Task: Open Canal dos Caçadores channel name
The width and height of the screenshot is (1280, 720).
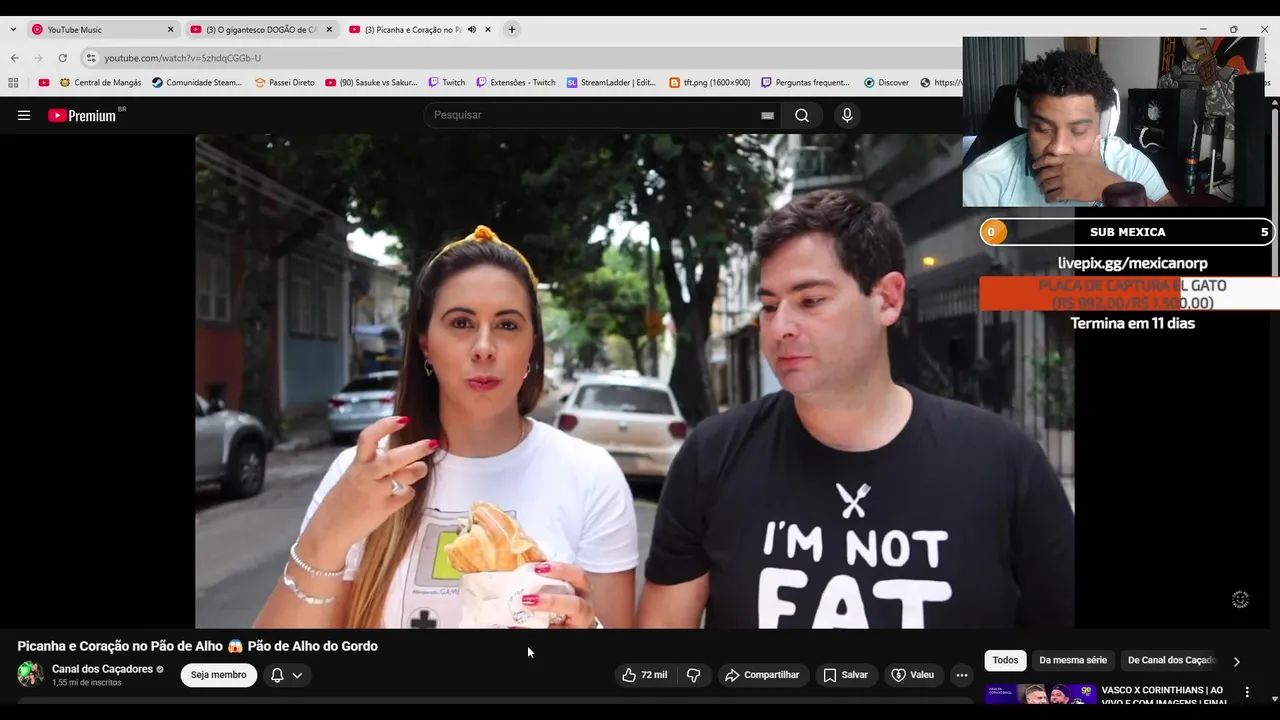Action: 102,669
